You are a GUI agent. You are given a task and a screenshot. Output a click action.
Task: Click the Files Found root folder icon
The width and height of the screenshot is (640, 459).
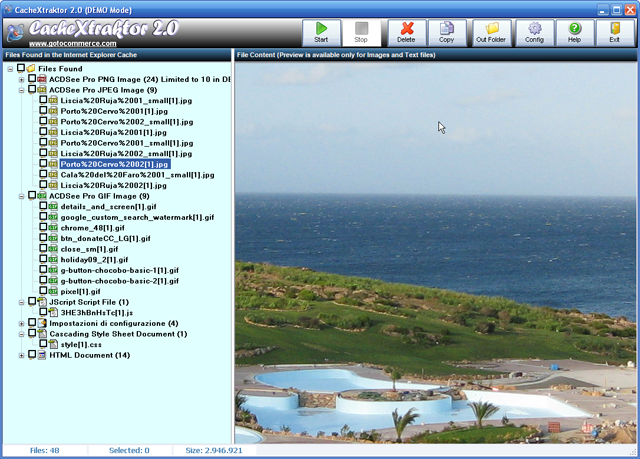click(x=31, y=69)
